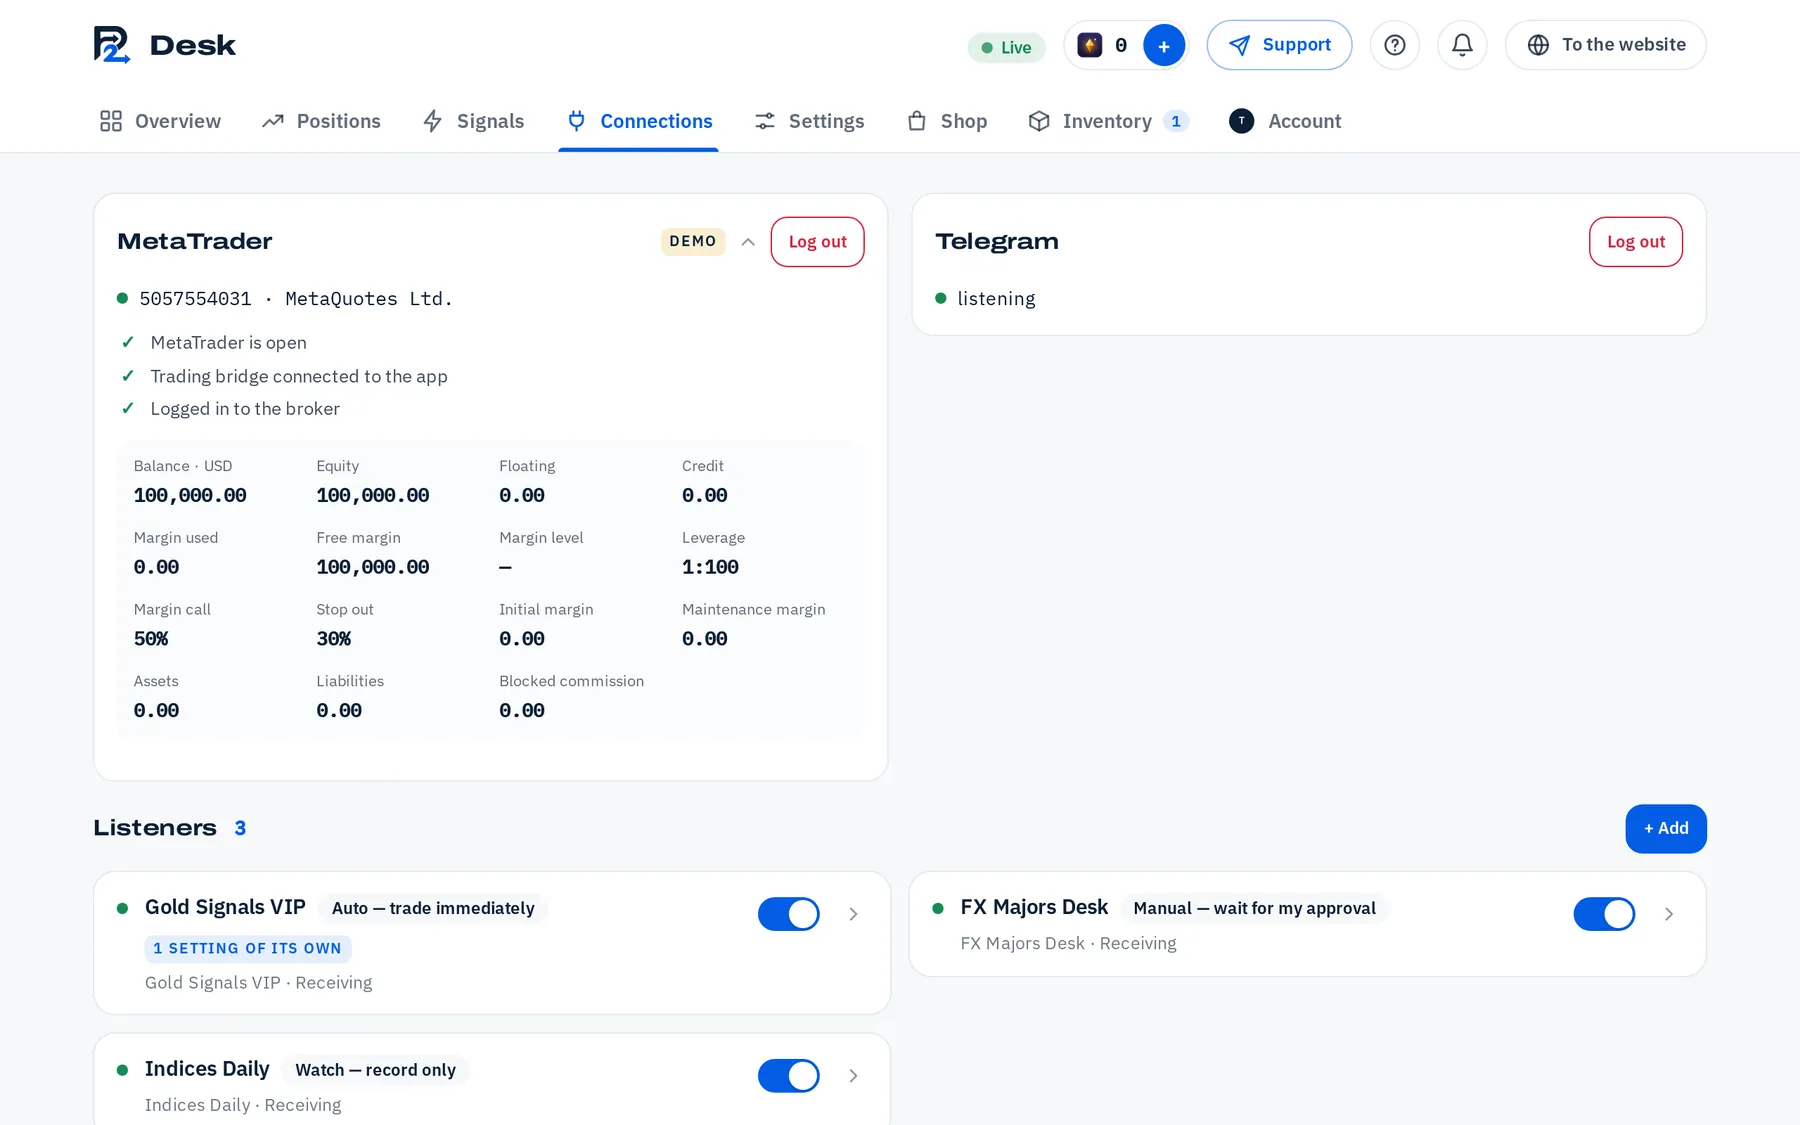Disable the Gold Signals VIP listener
The height and width of the screenshot is (1125, 1800).
788,914
